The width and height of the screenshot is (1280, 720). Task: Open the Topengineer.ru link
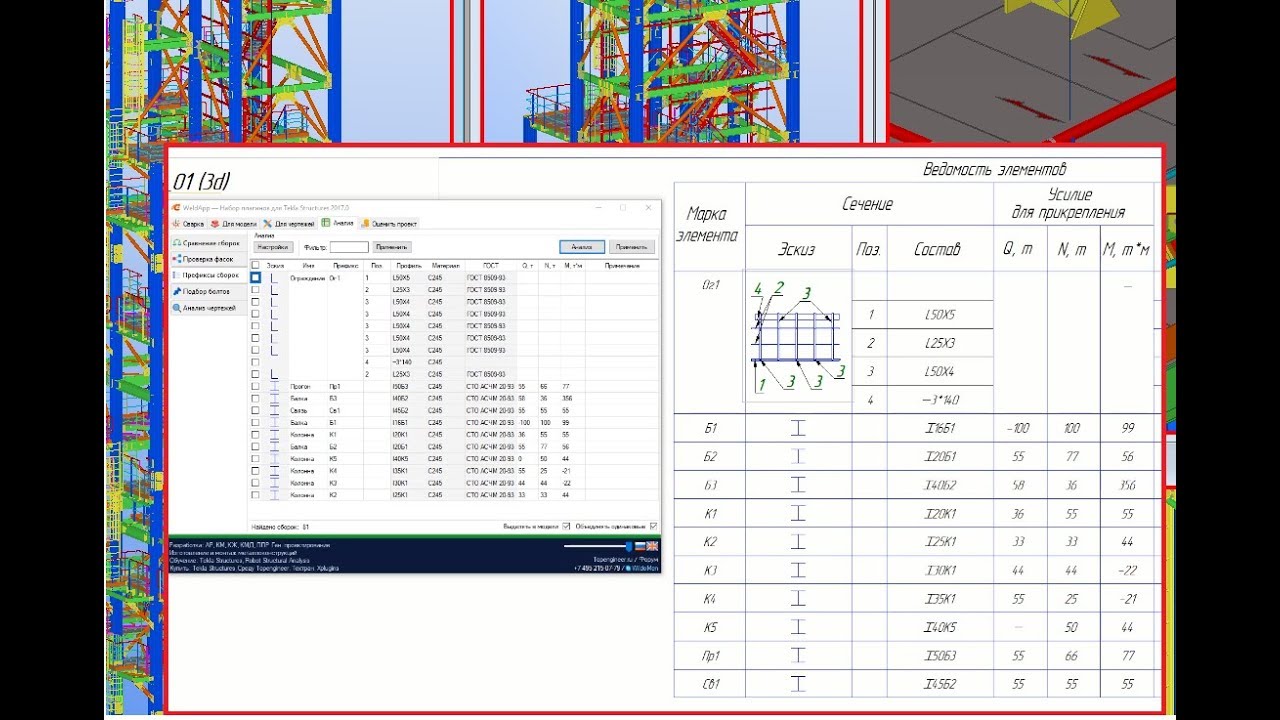(614, 559)
